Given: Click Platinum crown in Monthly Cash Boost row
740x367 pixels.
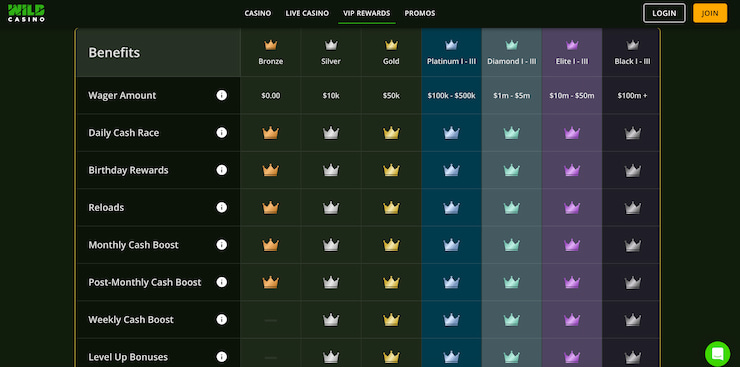Looking at the screenshot, I should coord(451,245).
